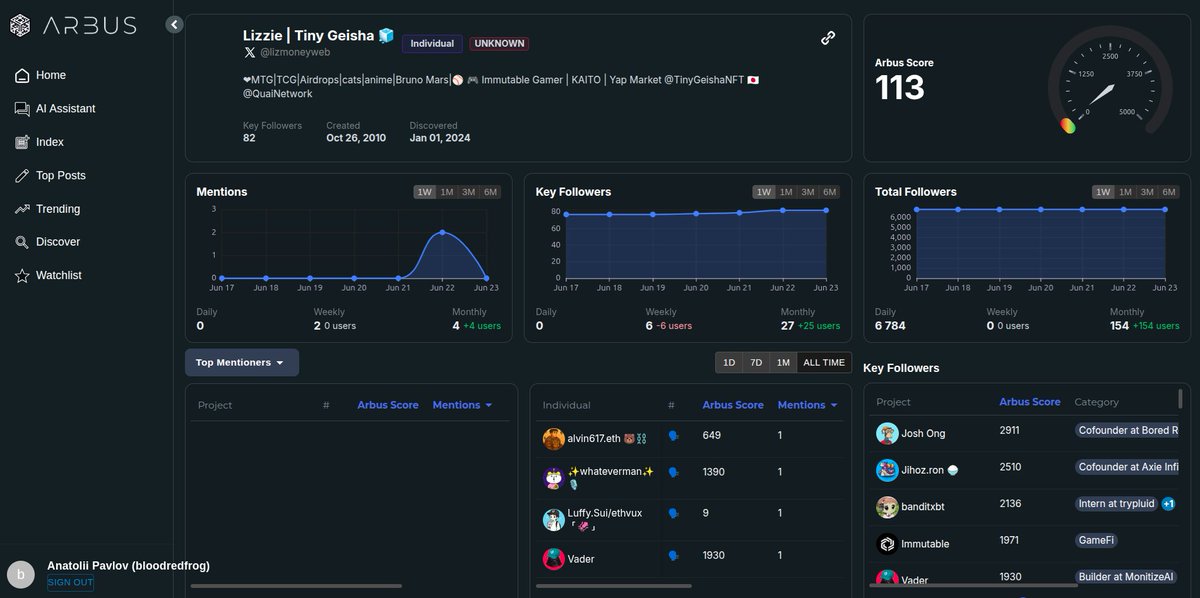Click the Arbus cube logo icon
The width and height of the screenshot is (1200, 598).
[20, 25]
